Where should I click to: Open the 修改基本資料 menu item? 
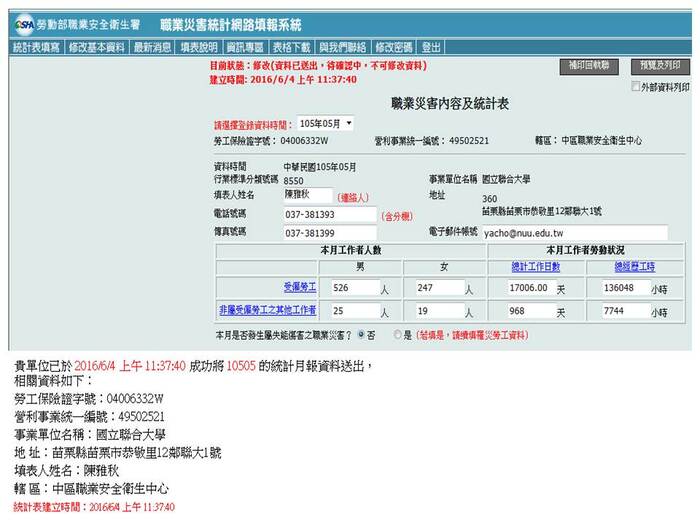(x=97, y=47)
